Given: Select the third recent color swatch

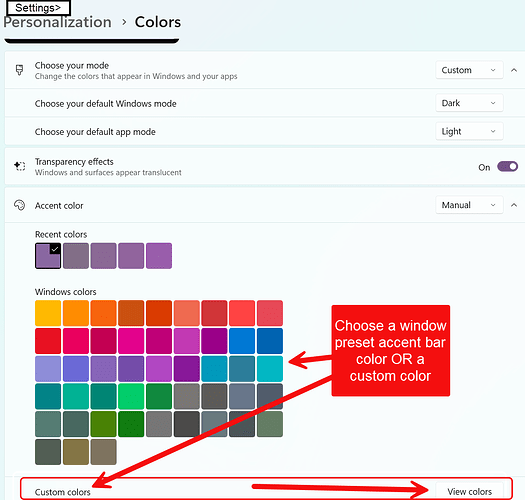Looking at the screenshot, I should (x=103, y=256).
